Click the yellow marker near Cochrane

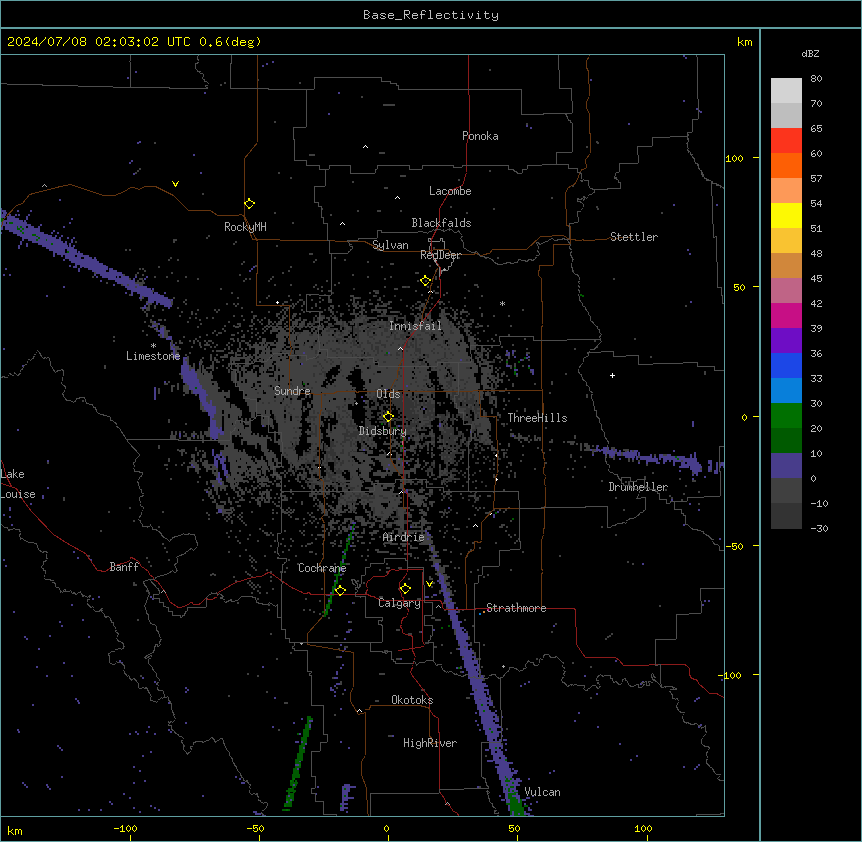point(340,590)
